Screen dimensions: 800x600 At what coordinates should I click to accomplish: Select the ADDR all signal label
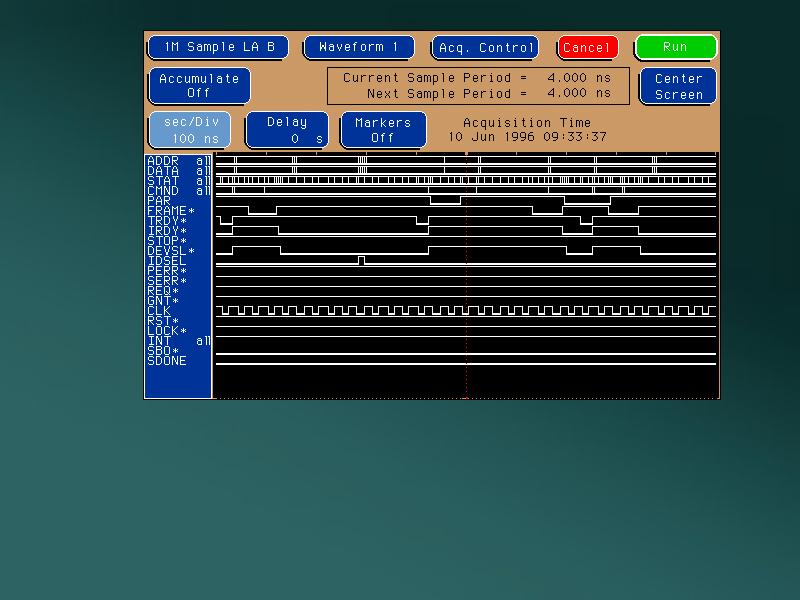point(178,161)
